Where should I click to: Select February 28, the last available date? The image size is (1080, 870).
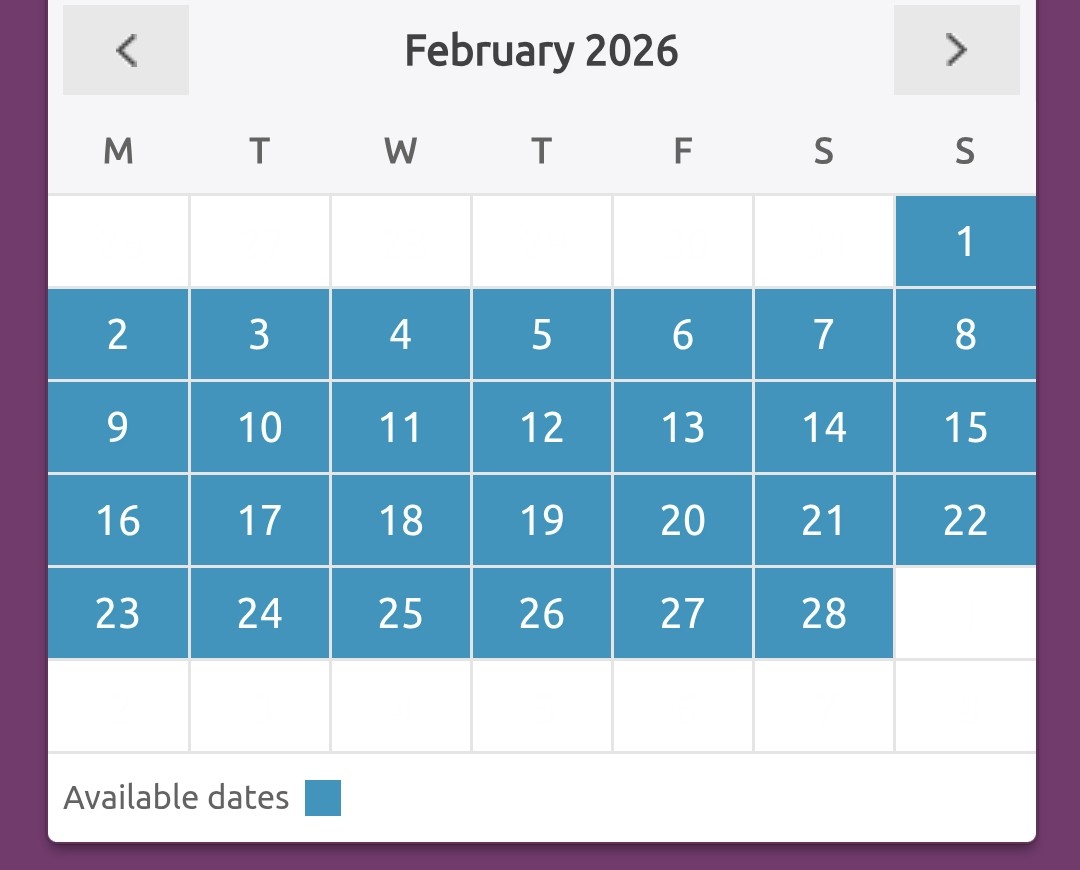pos(824,613)
